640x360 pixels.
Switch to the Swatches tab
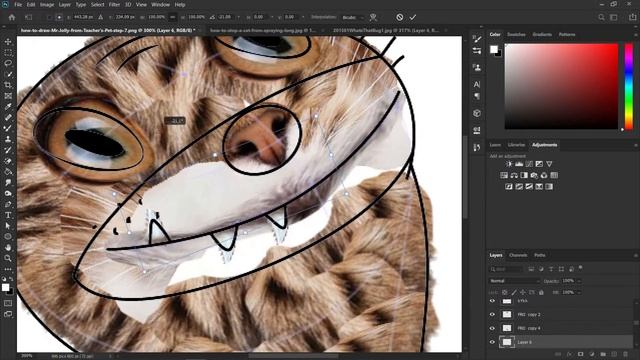(x=516, y=34)
